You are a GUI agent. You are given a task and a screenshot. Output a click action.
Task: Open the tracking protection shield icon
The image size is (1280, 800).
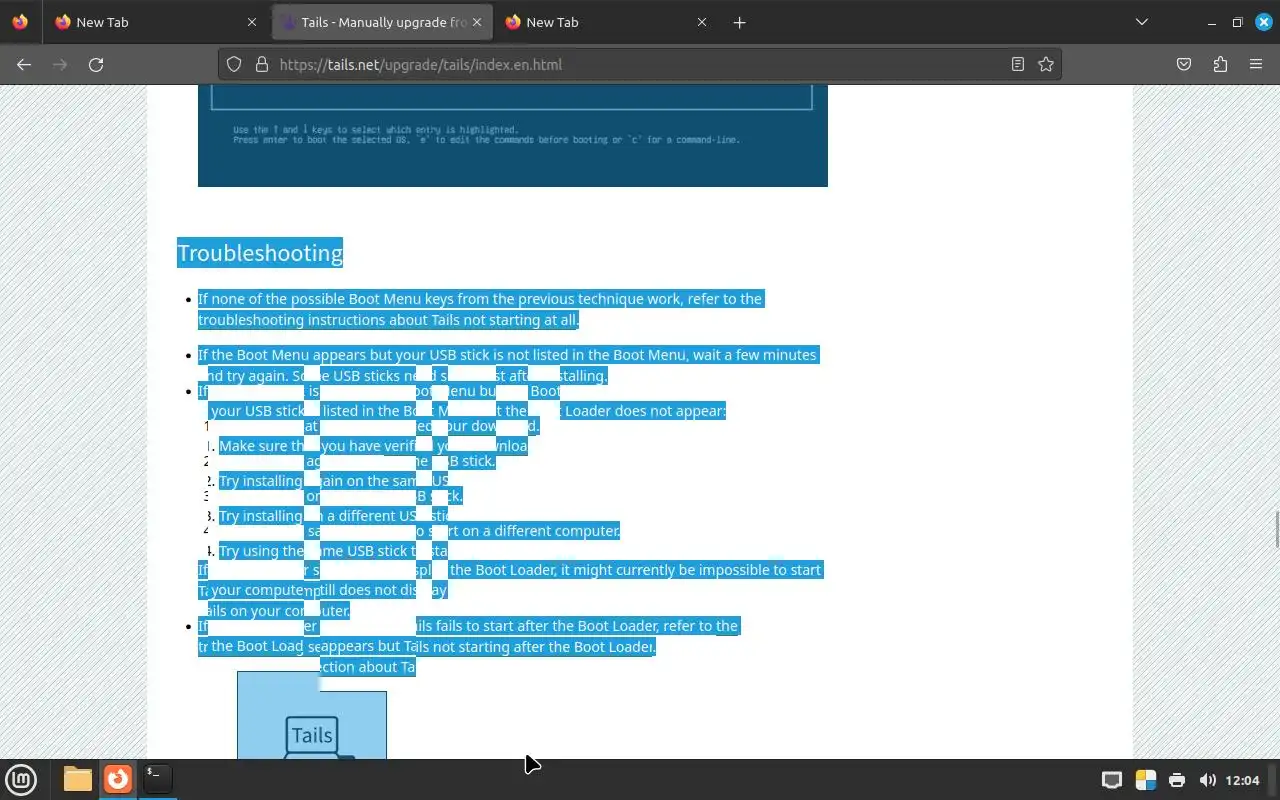234,64
